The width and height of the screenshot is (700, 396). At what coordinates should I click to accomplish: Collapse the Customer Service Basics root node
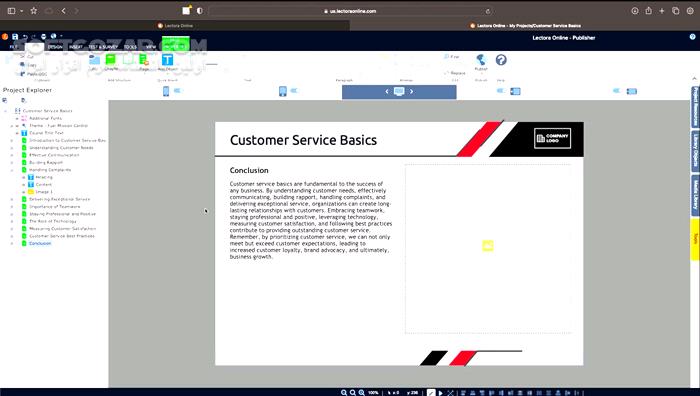[x=6, y=111]
